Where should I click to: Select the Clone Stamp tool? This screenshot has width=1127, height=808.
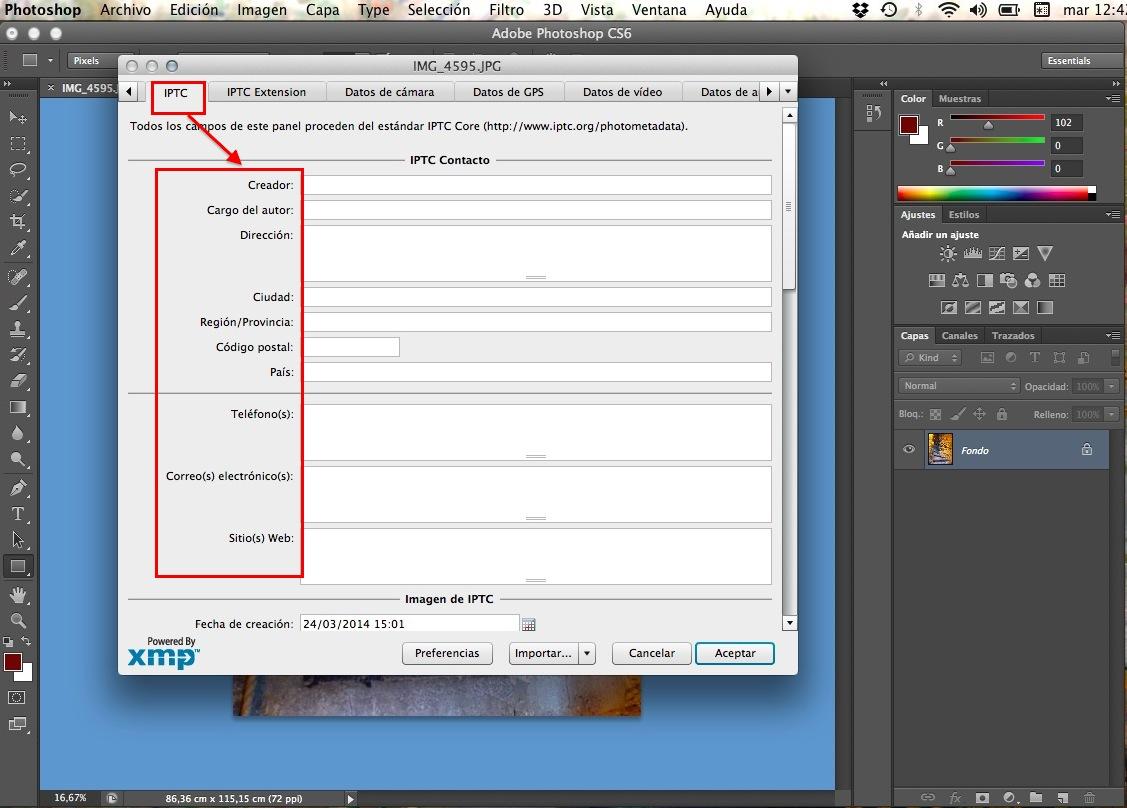pyautogui.click(x=18, y=328)
